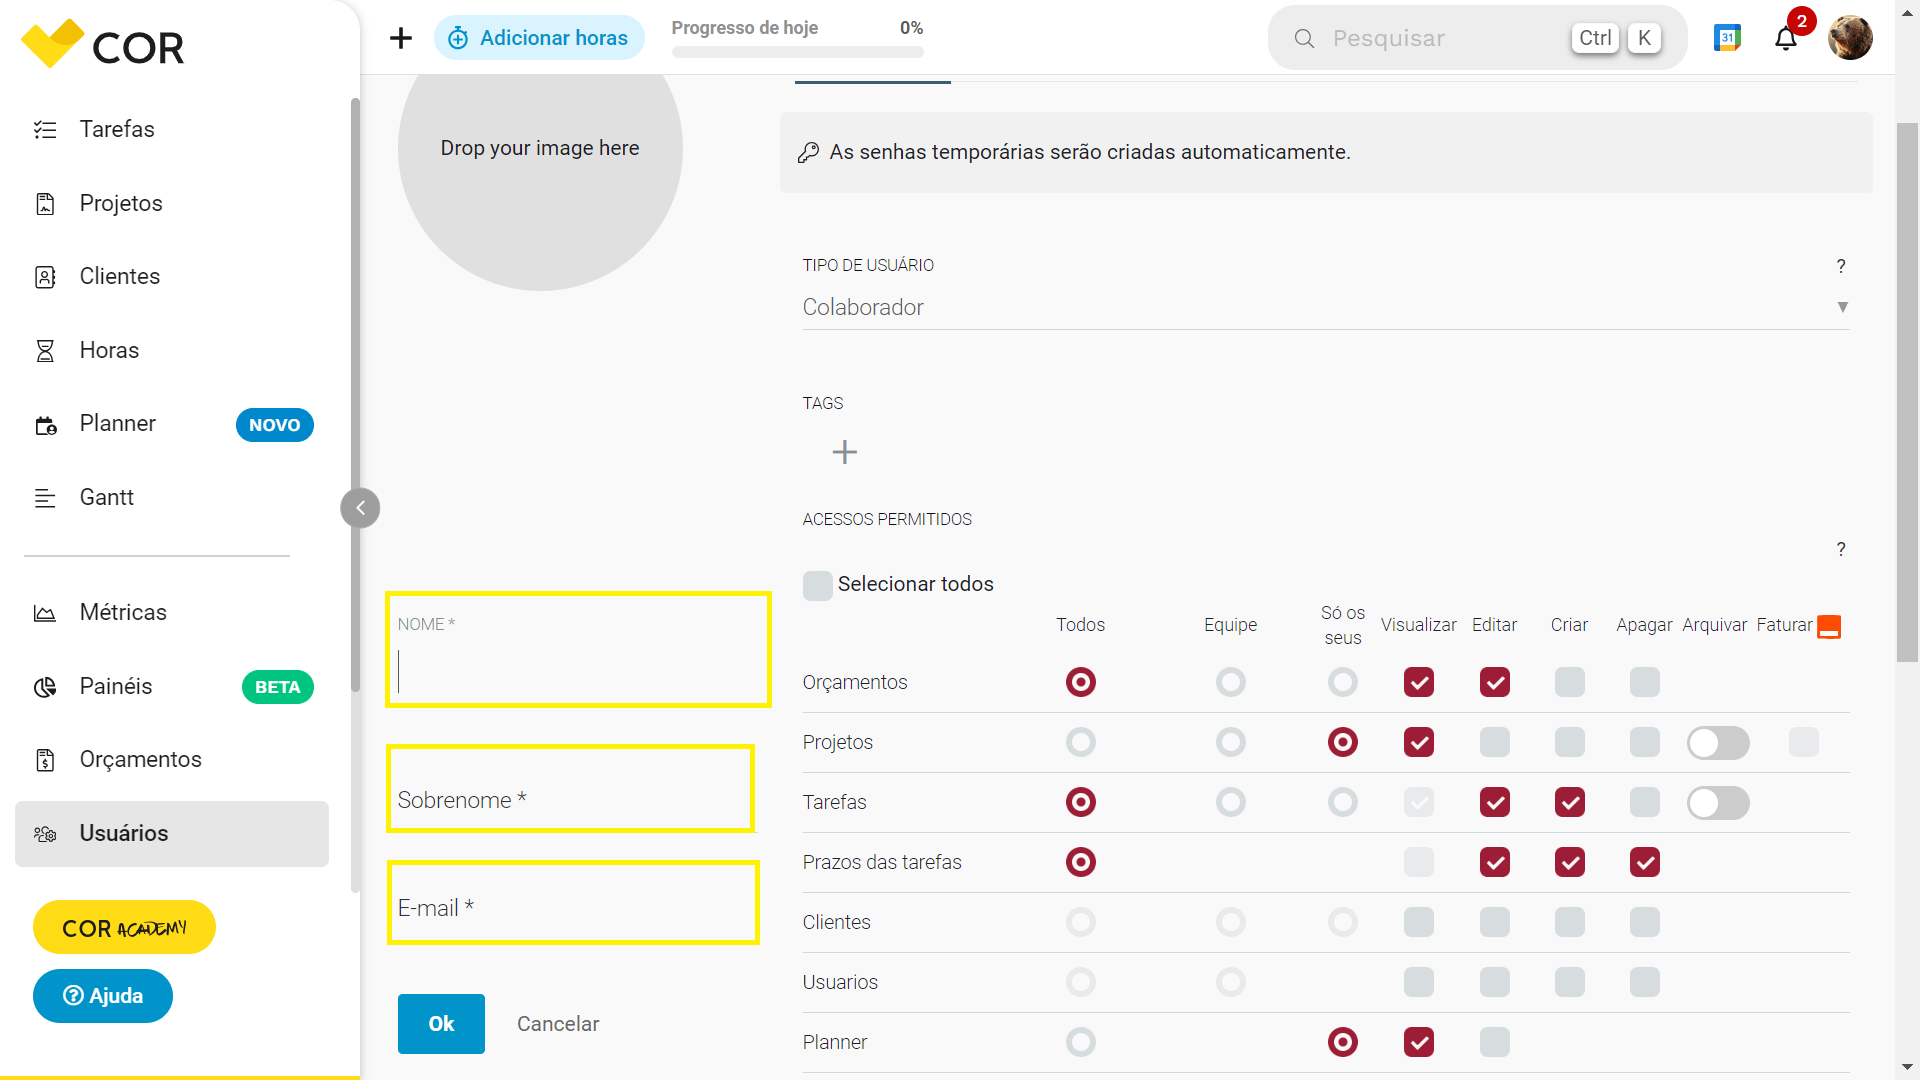Viewport: 1920px width, 1080px height.
Task: Click the orange Faturar badge icon
Action: click(1829, 626)
